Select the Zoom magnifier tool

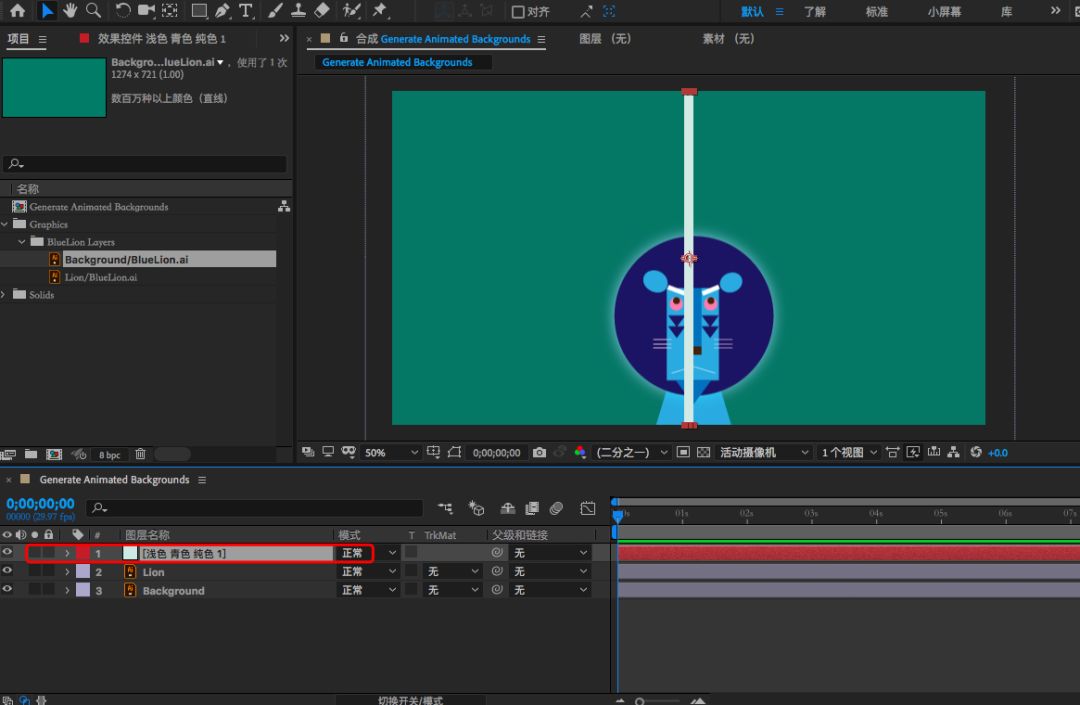[x=93, y=11]
